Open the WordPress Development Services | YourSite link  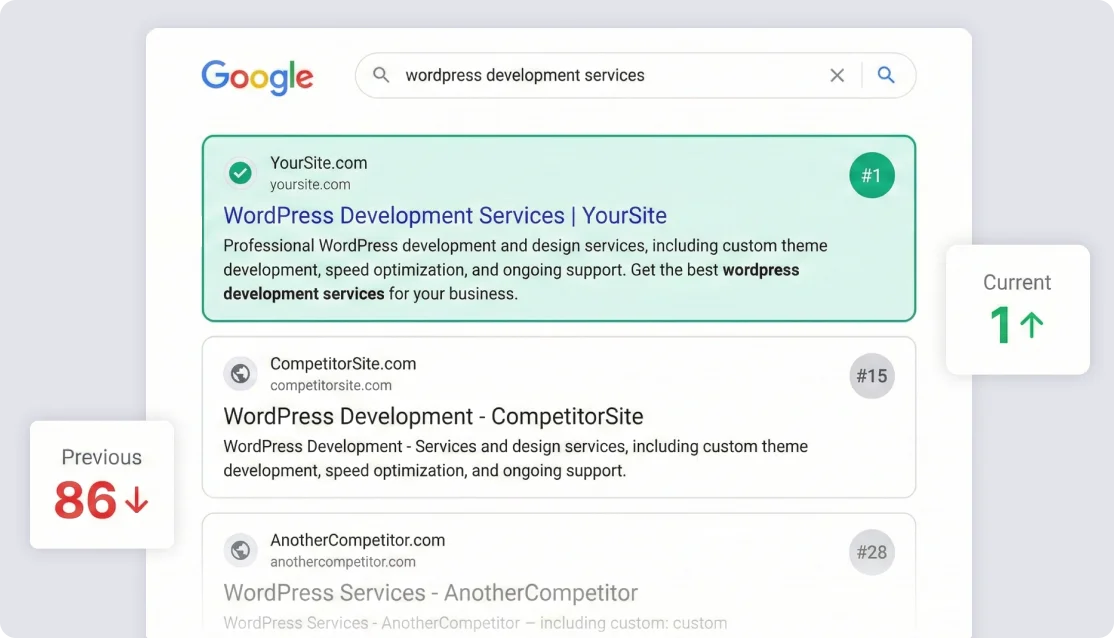(445, 215)
